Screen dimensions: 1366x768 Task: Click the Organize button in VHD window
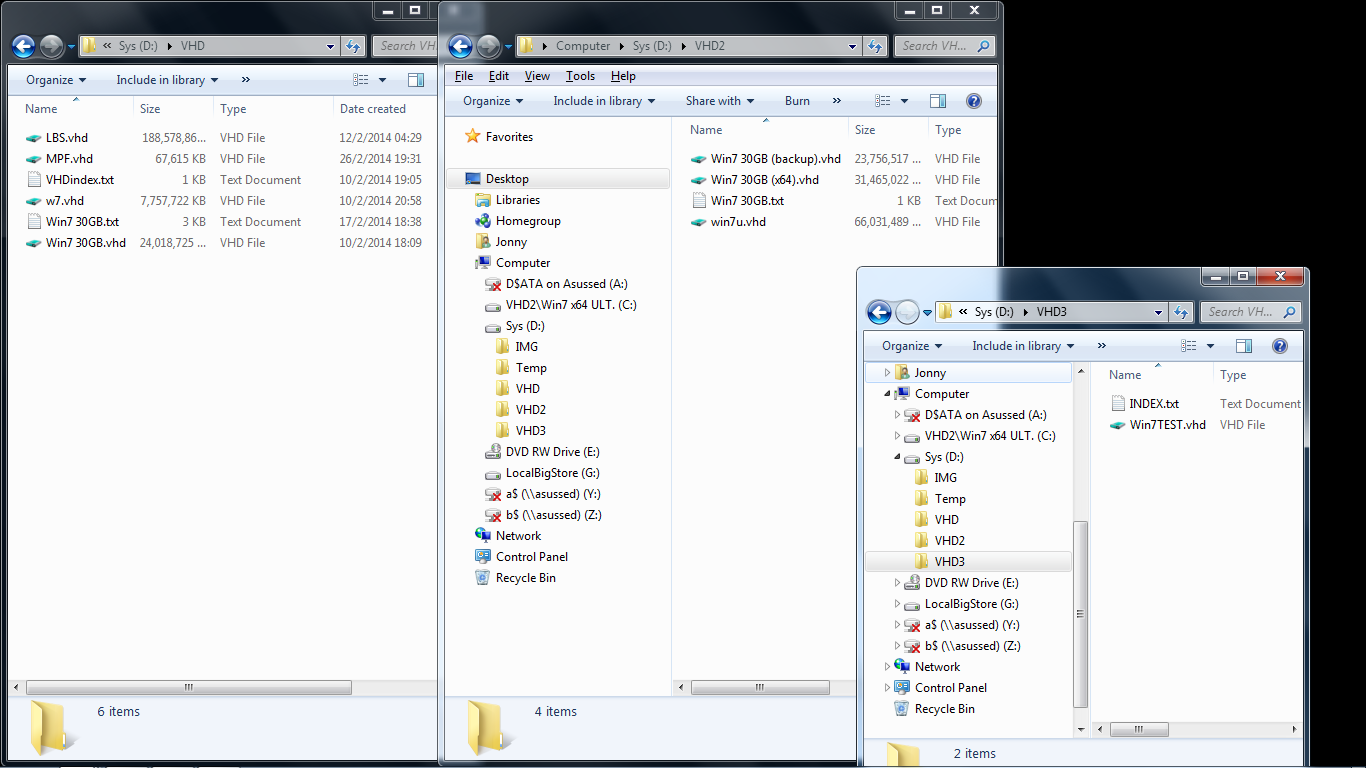coord(56,80)
